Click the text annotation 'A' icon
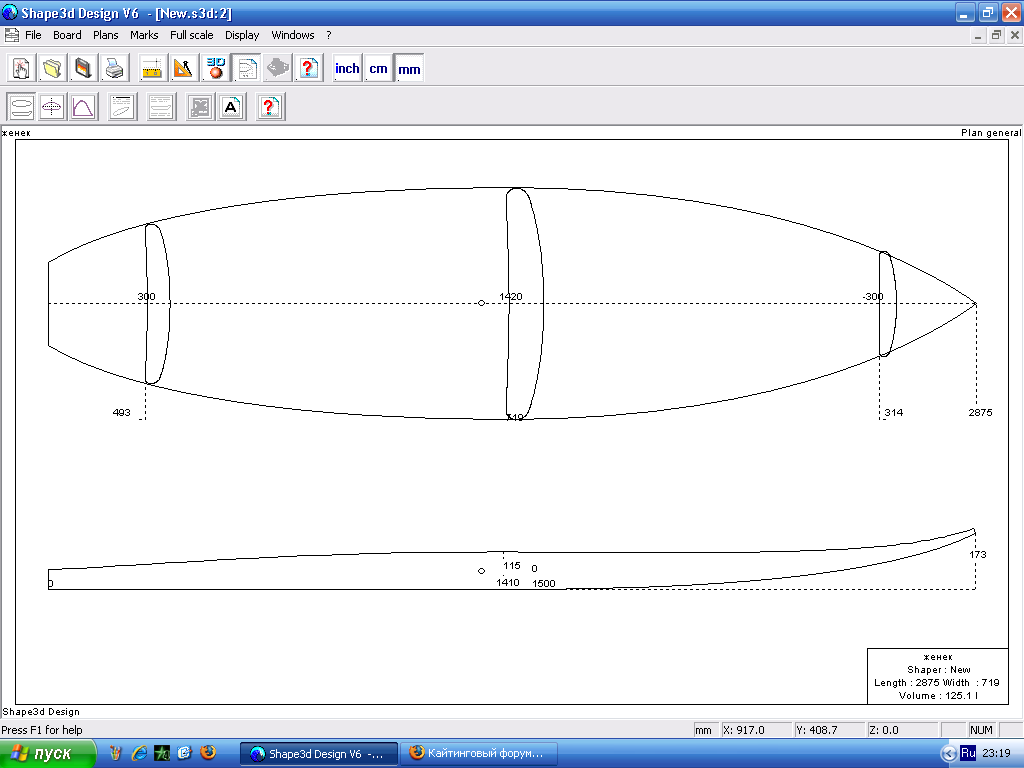This screenshot has height=768, width=1024. [231, 106]
